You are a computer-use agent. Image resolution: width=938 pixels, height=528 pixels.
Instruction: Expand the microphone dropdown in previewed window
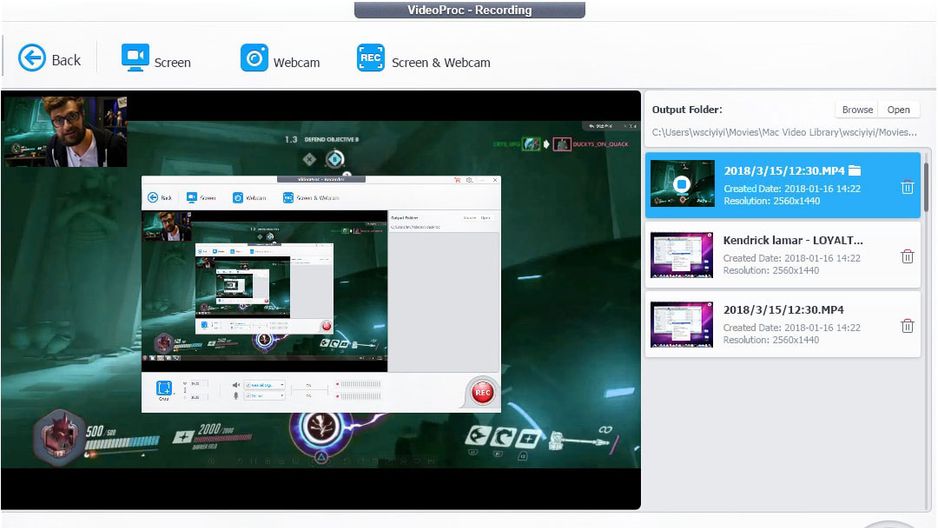pyautogui.click(x=264, y=396)
